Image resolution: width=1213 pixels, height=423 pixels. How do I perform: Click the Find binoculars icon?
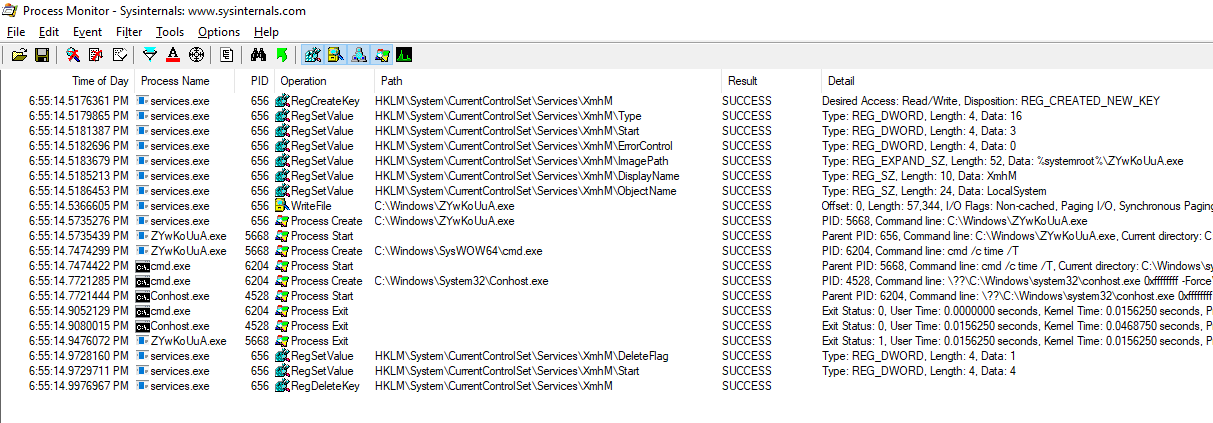tap(258, 54)
